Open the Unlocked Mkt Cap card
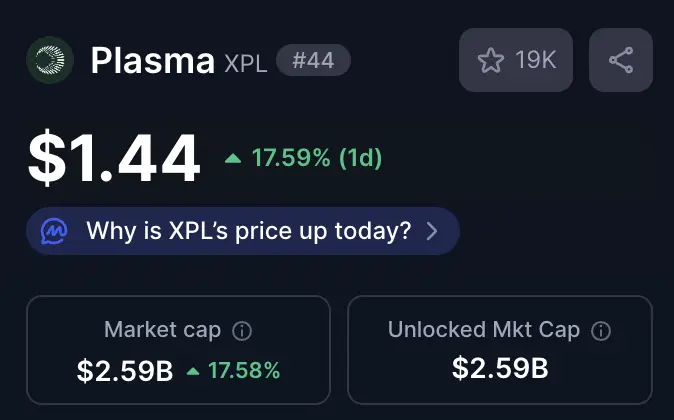This screenshot has width=674, height=420. [500, 350]
